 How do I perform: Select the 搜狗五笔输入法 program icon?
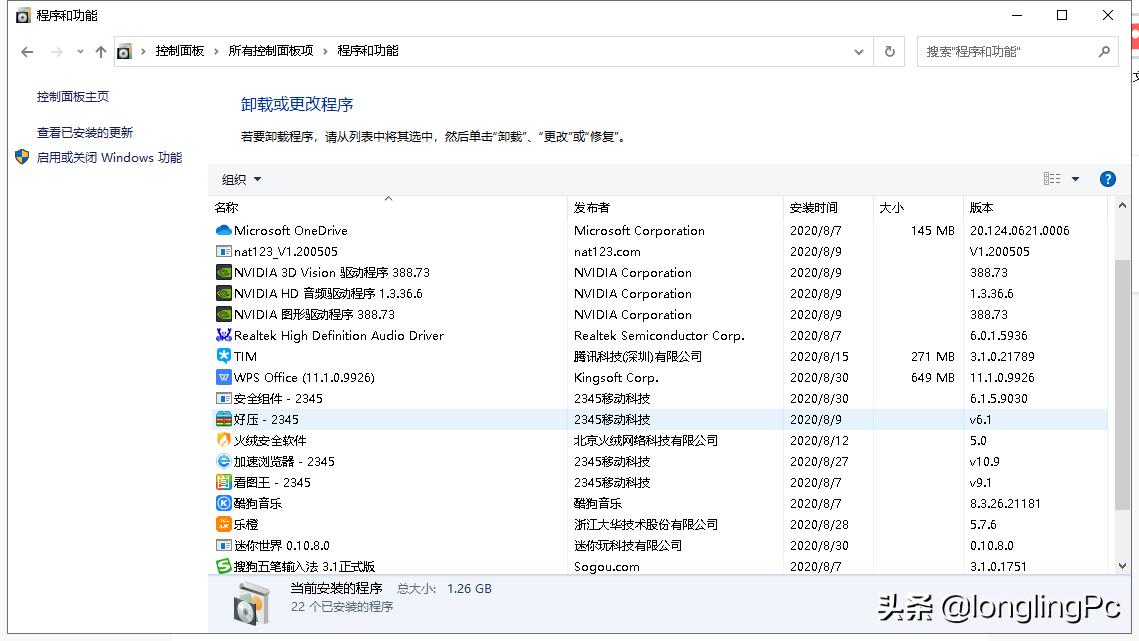pyautogui.click(x=222, y=566)
